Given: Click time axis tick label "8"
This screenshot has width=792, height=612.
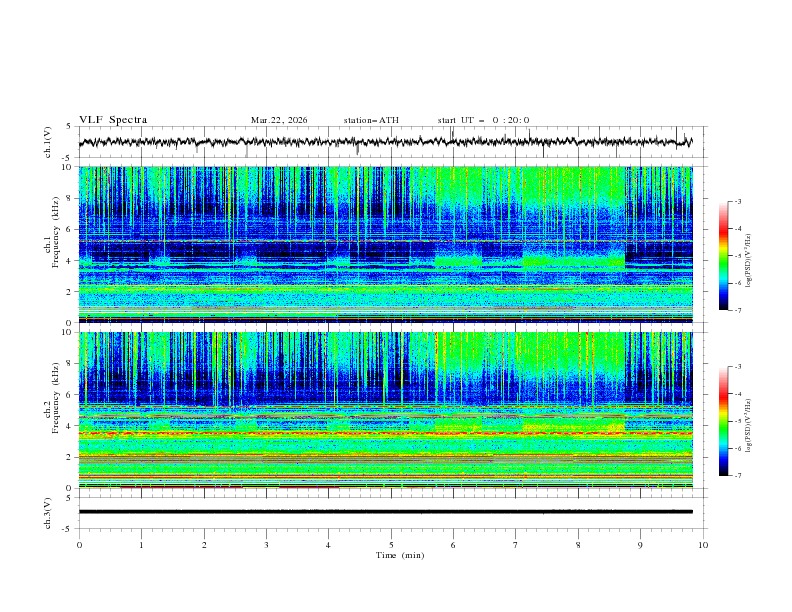Looking at the screenshot, I should [578, 545].
